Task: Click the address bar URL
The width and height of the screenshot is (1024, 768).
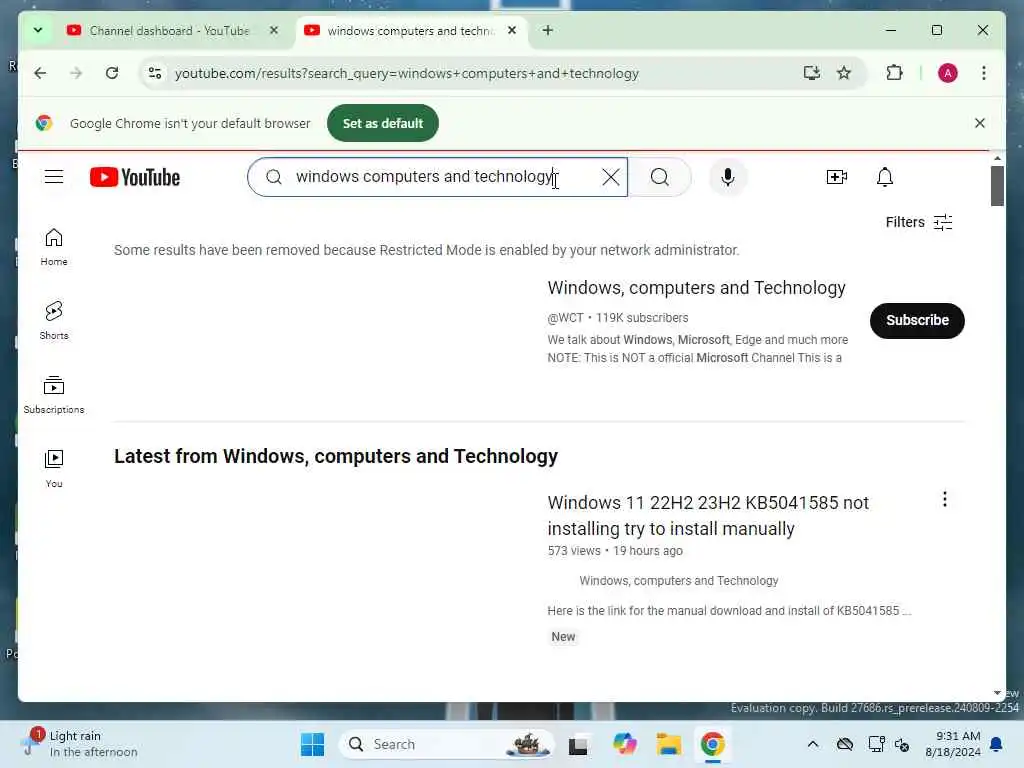Action: click(x=406, y=73)
